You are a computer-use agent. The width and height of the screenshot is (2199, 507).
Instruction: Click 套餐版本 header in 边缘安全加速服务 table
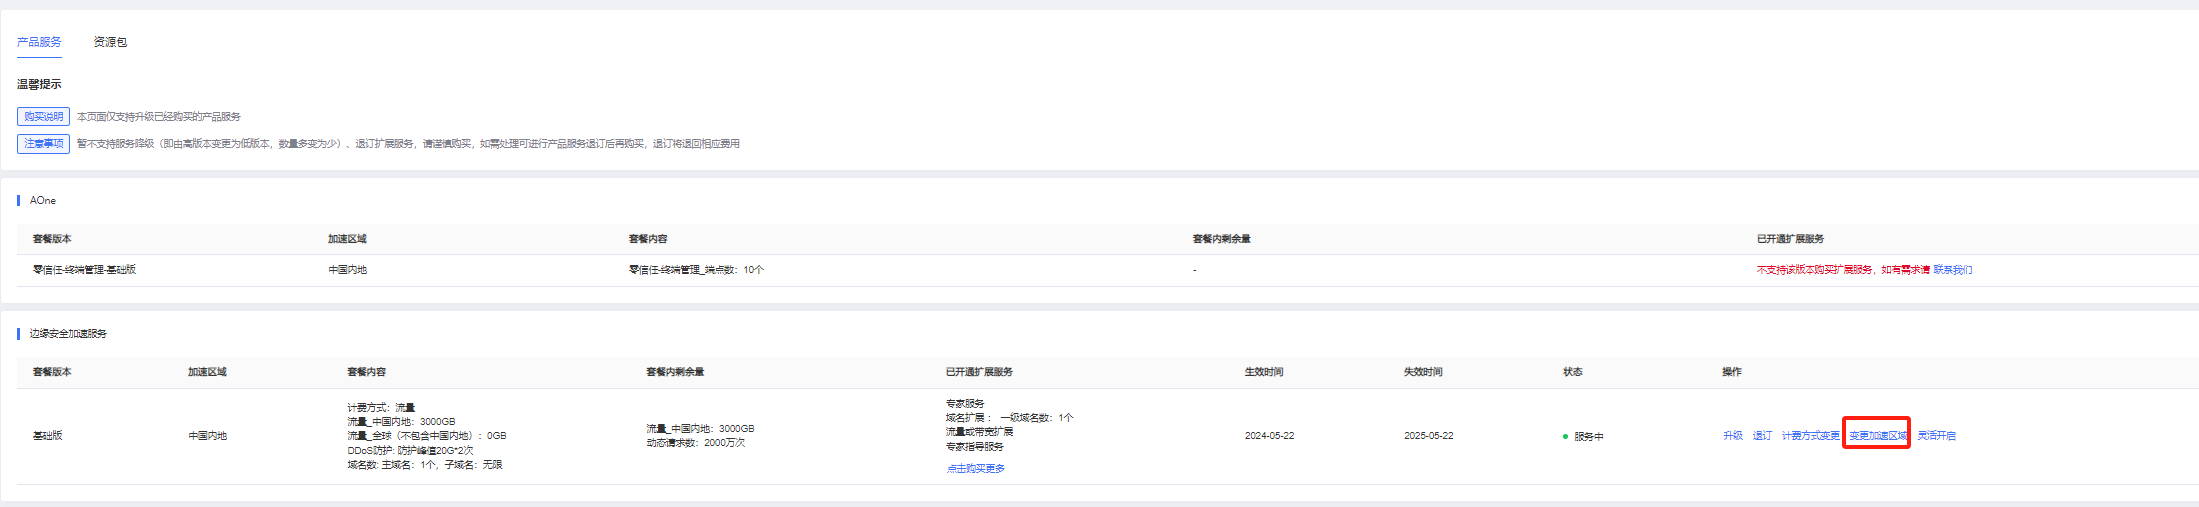point(52,372)
